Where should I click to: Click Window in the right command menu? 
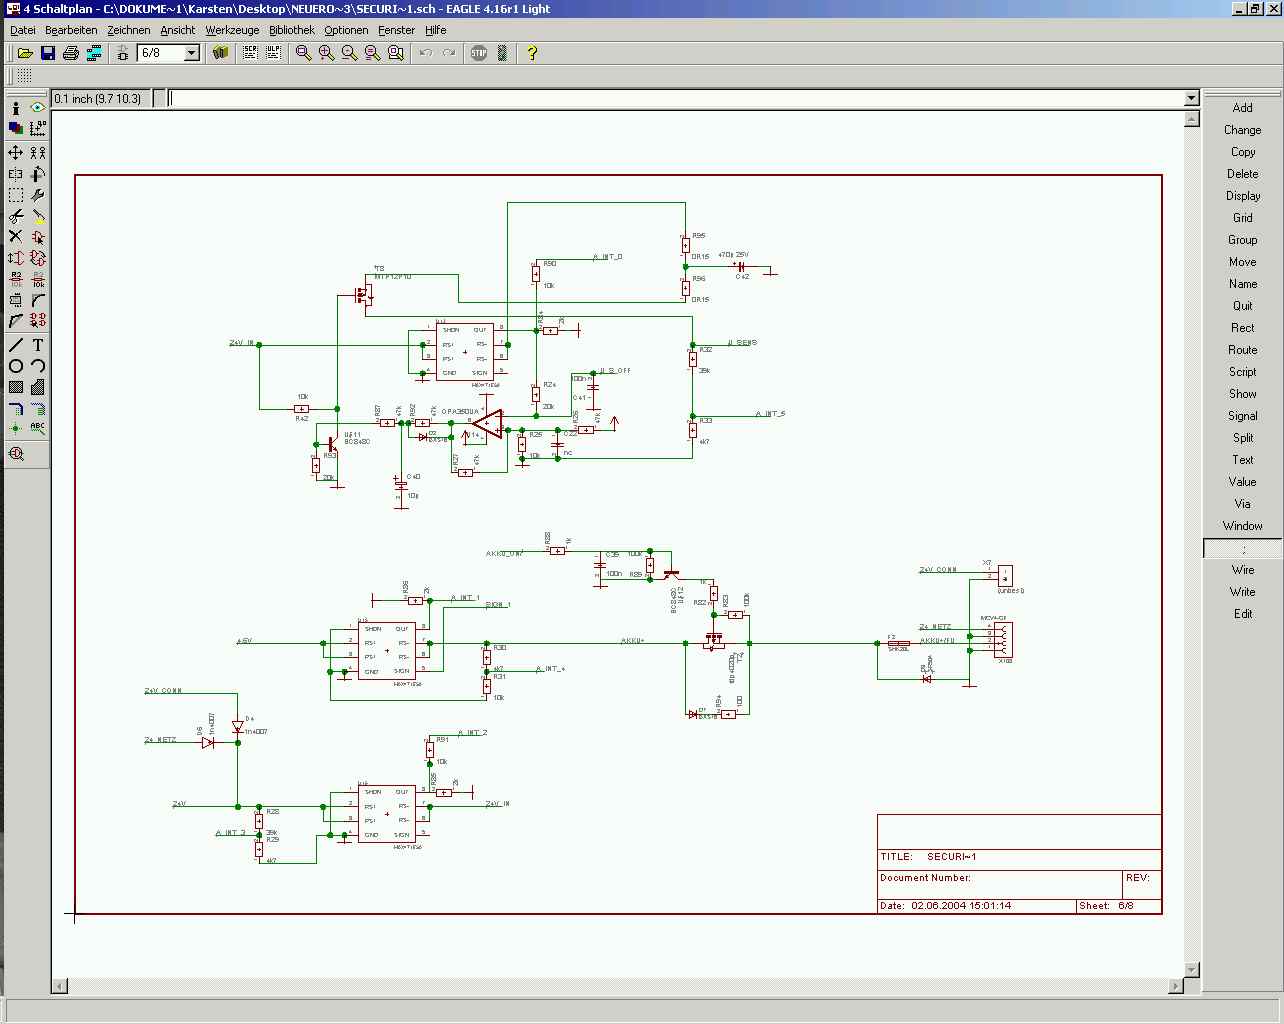[x=1242, y=526]
